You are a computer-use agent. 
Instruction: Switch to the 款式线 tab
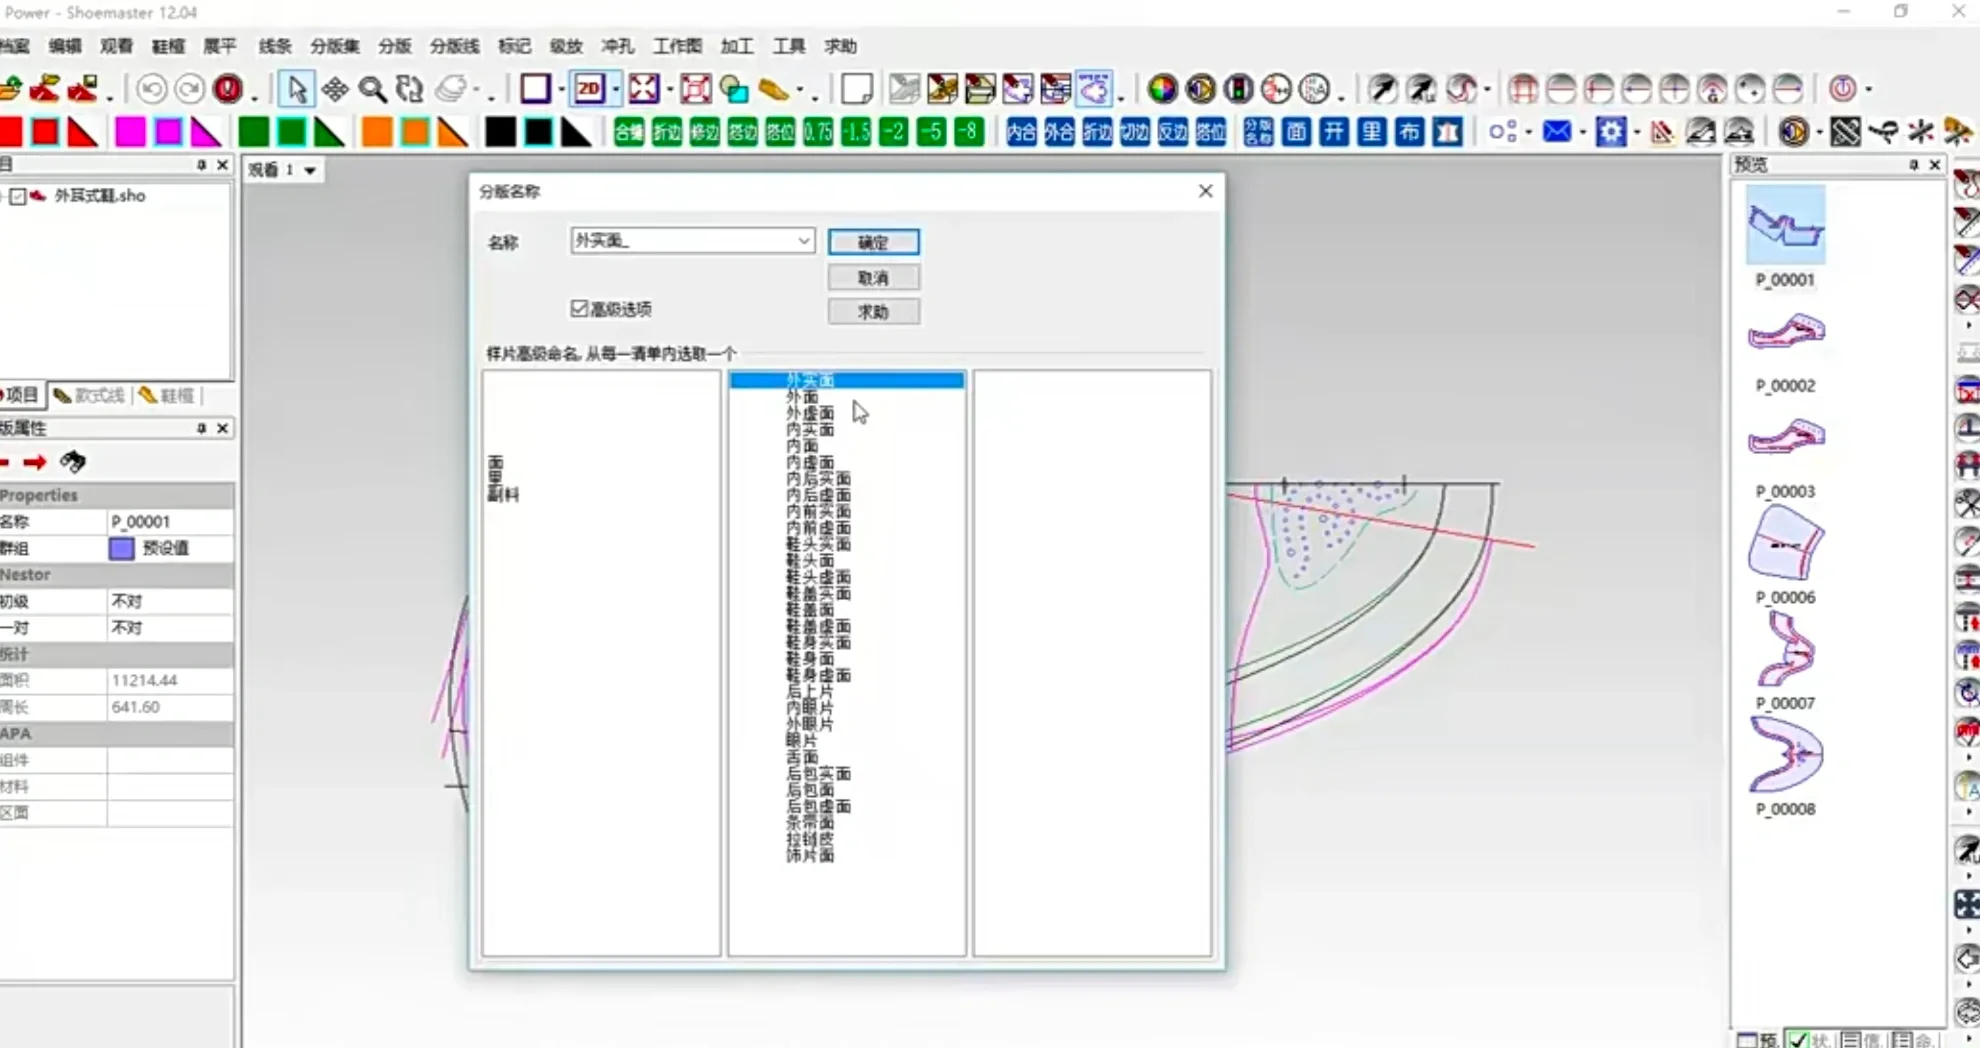point(90,396)
